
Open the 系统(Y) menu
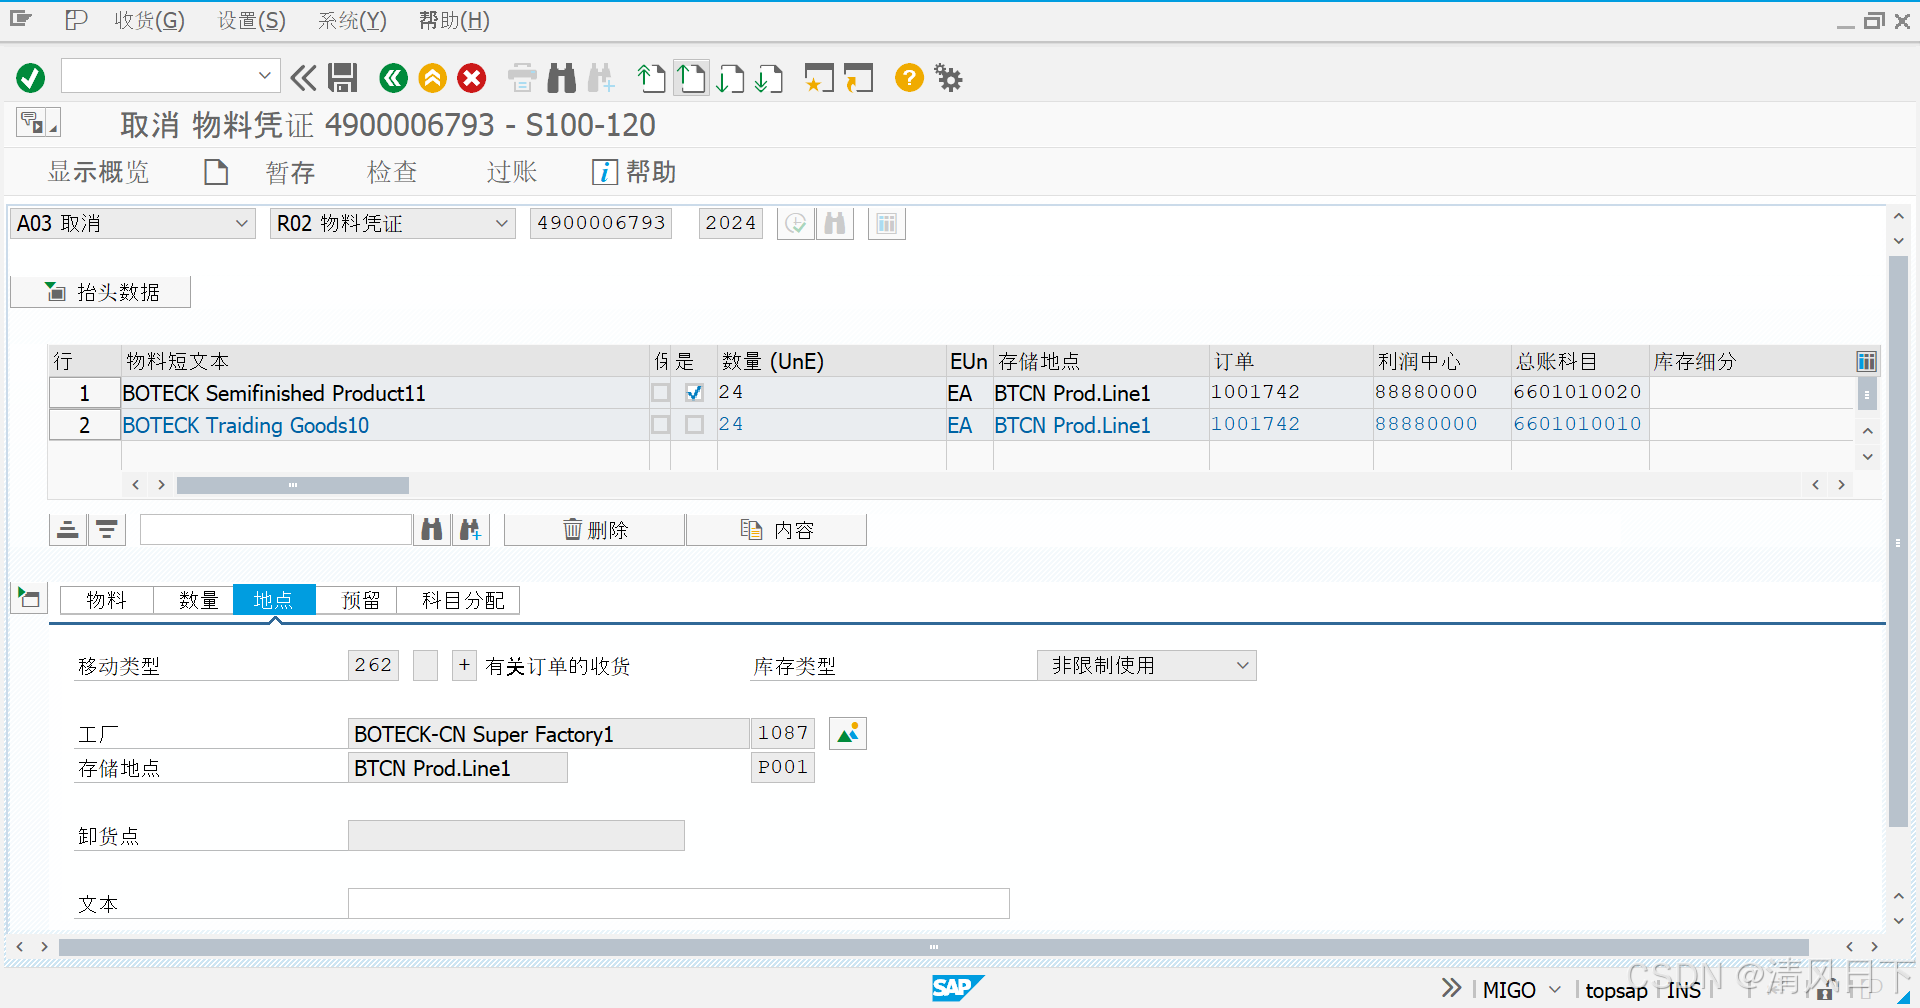coord(352,20)
